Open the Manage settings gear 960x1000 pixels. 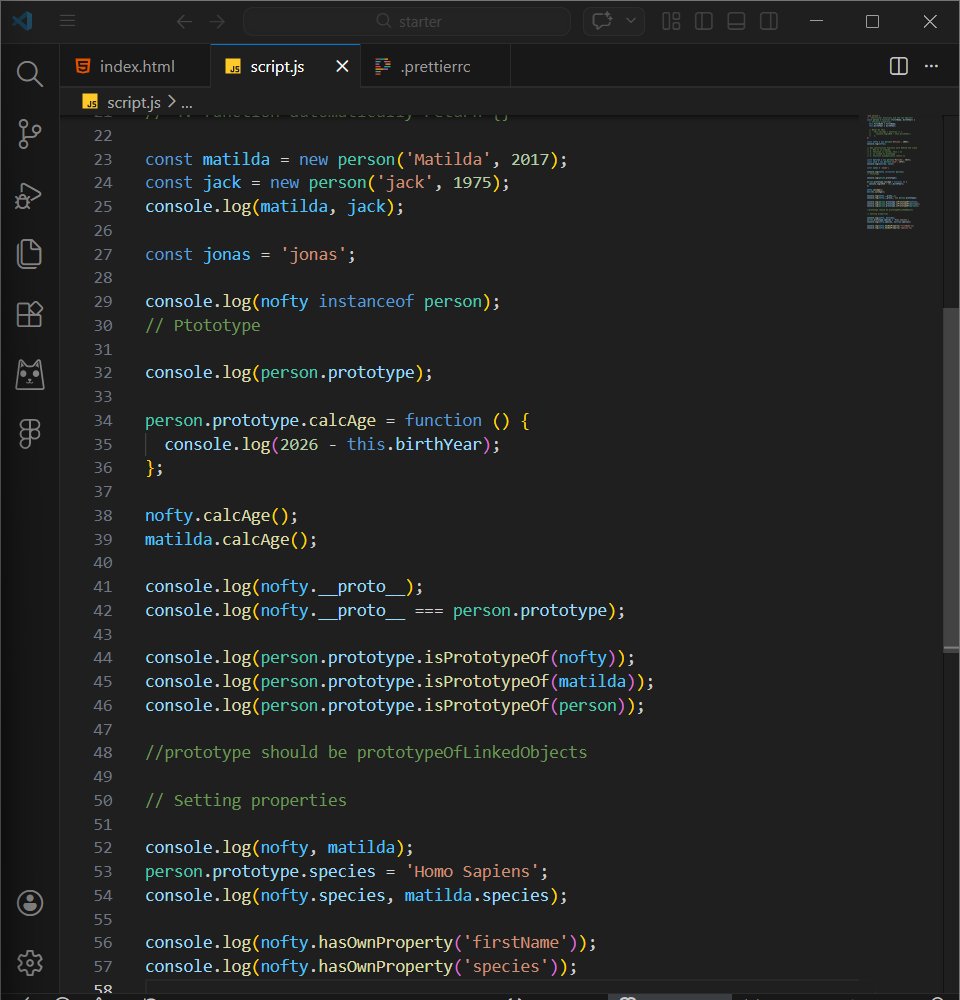30,963
